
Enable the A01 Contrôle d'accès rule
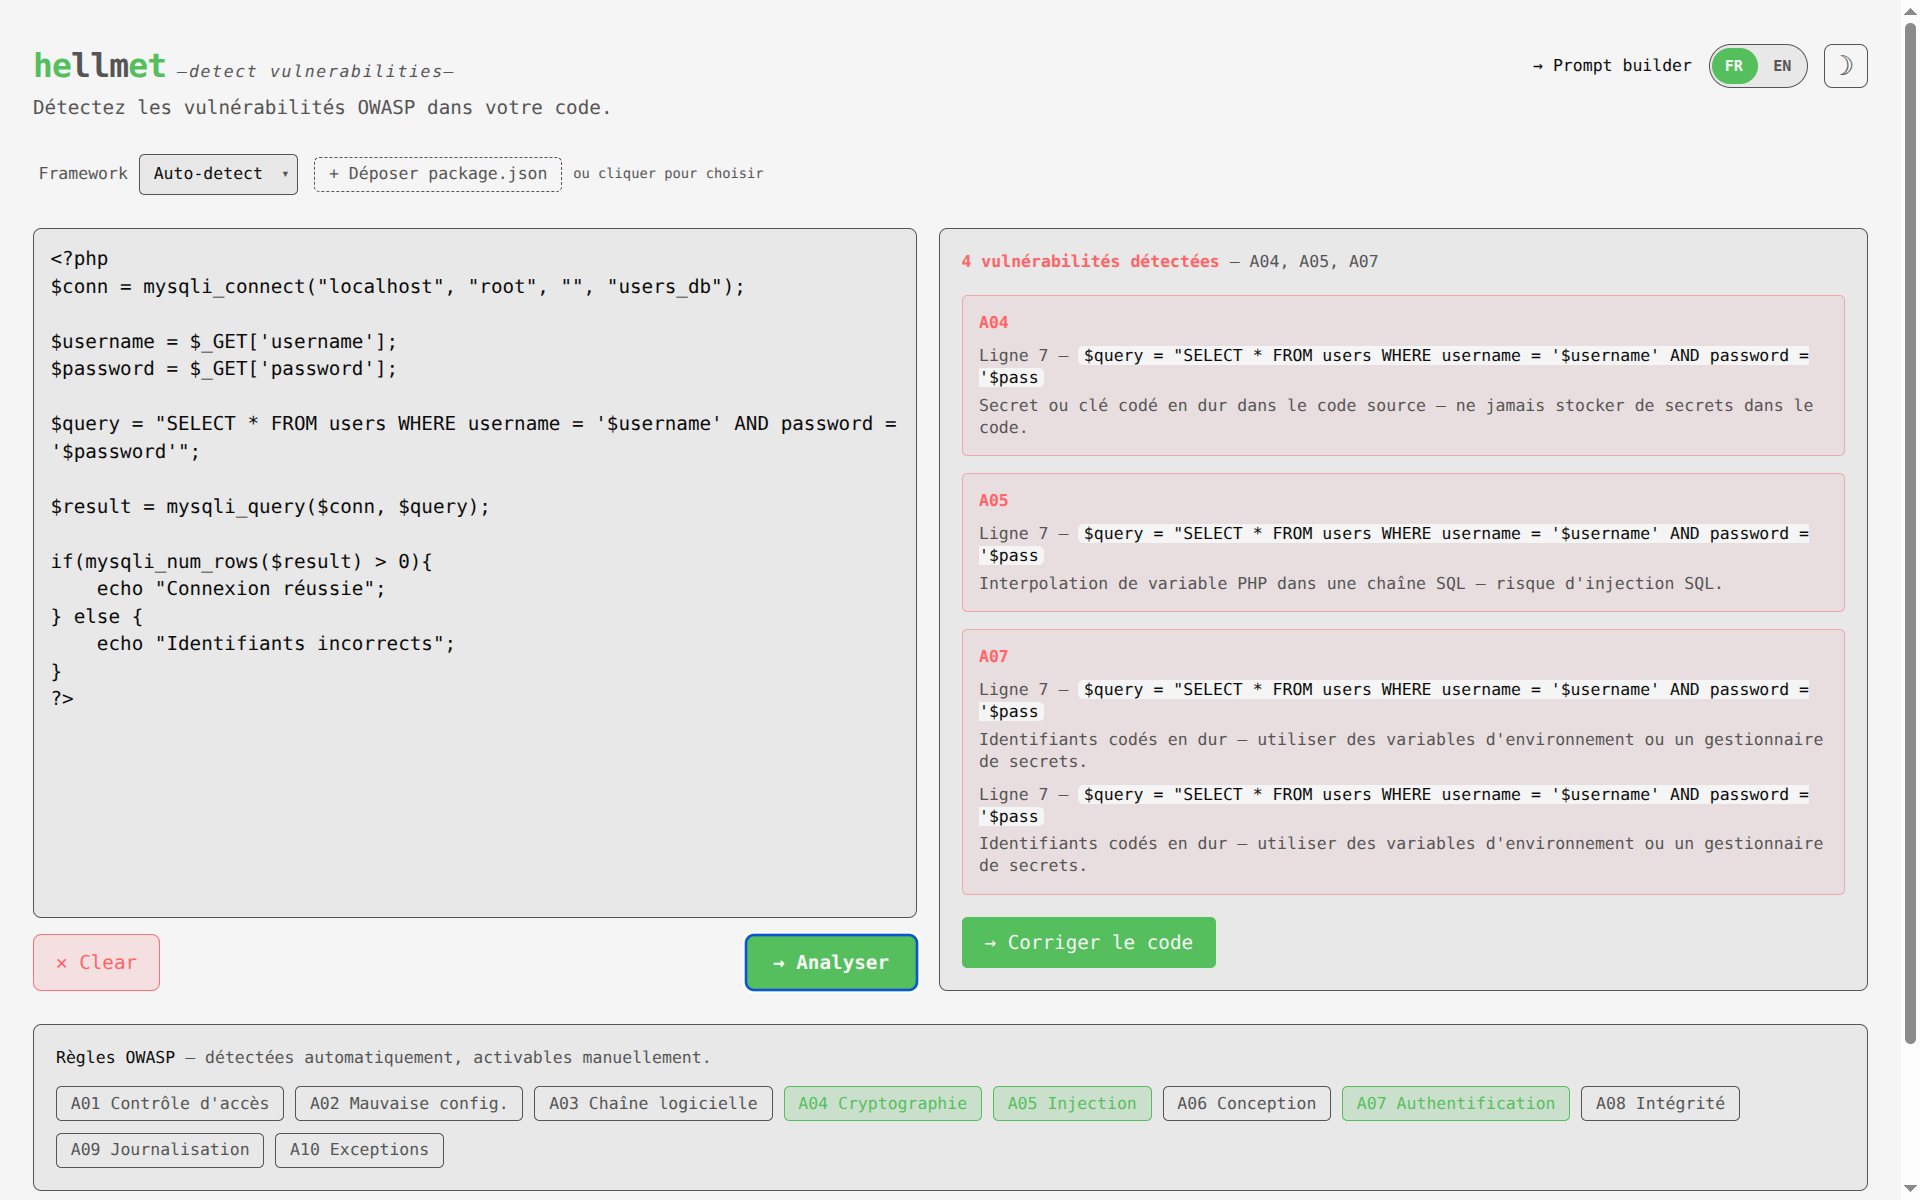pyautogui.click(x=169, y=1103)
